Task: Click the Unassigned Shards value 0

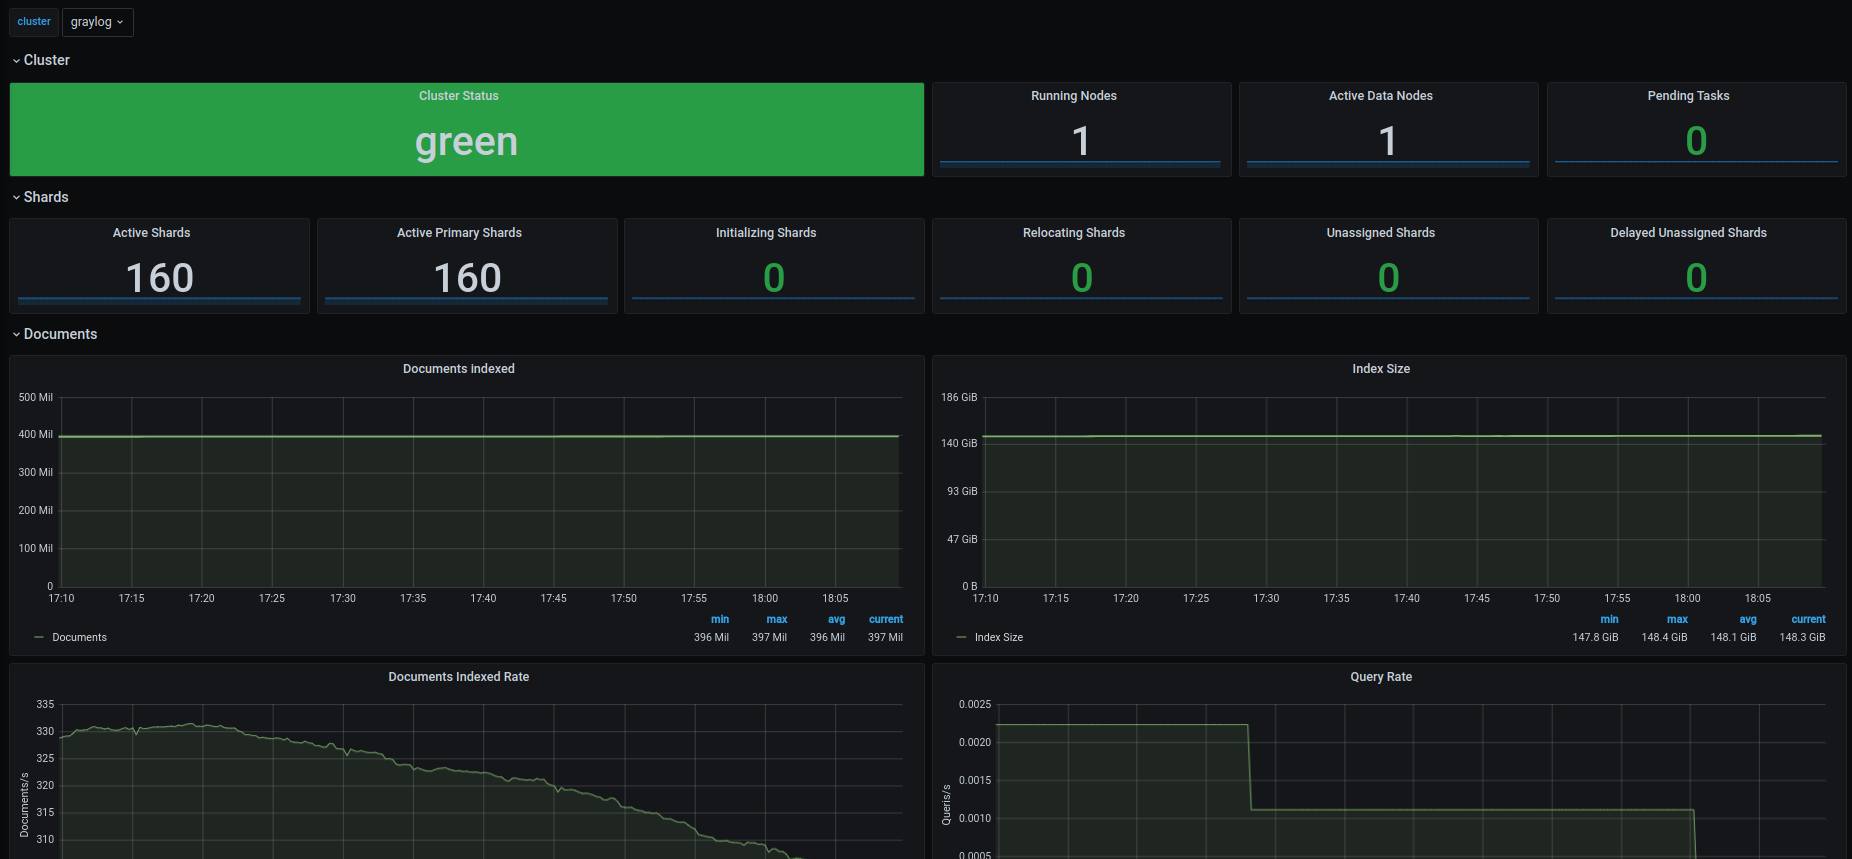Action: pyautogui.click(x=1389, y=278)
